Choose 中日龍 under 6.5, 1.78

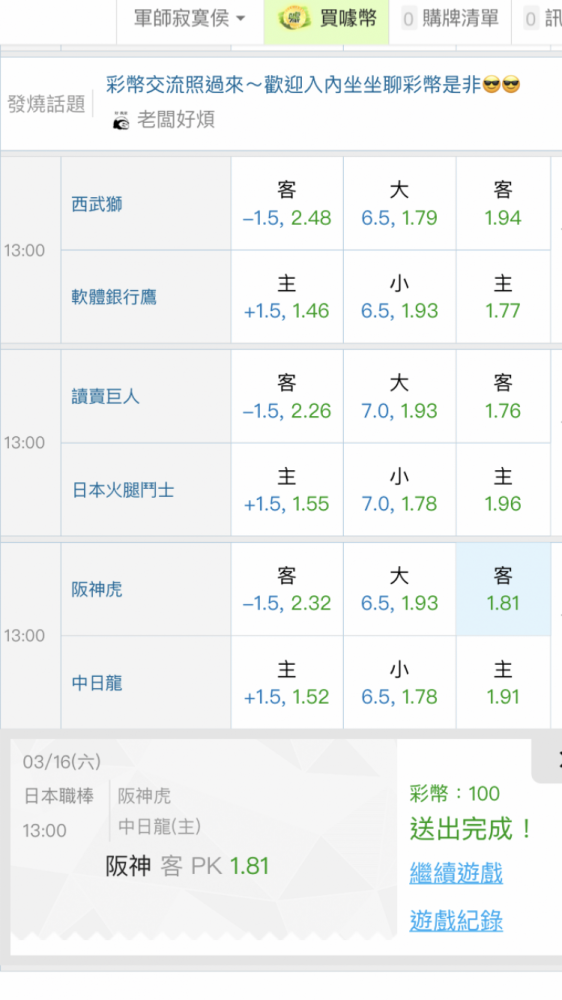pos(399,682)
